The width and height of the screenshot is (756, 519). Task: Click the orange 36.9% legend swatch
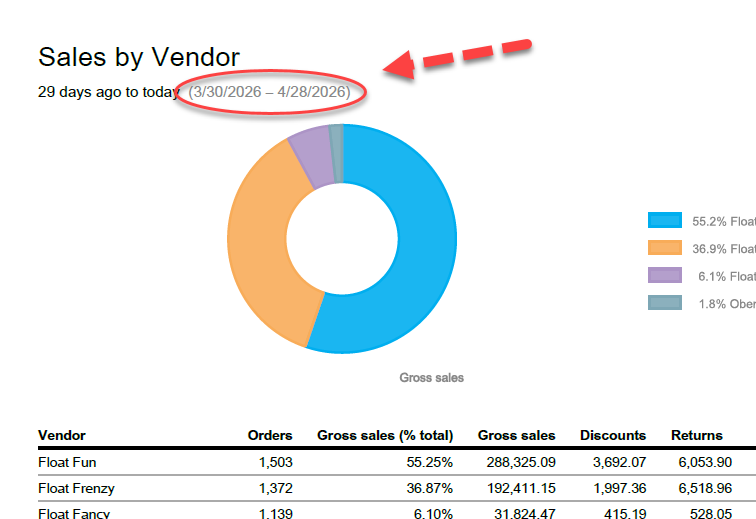click(x=665, y=248)
